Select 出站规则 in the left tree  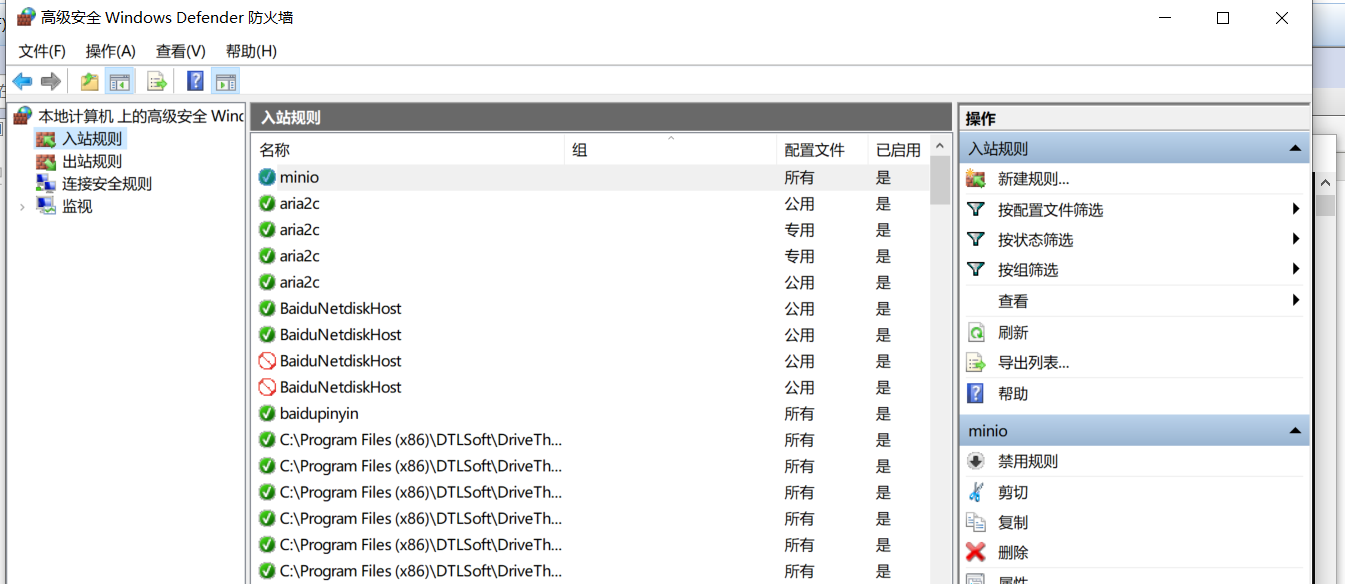(x=92, y=161)
